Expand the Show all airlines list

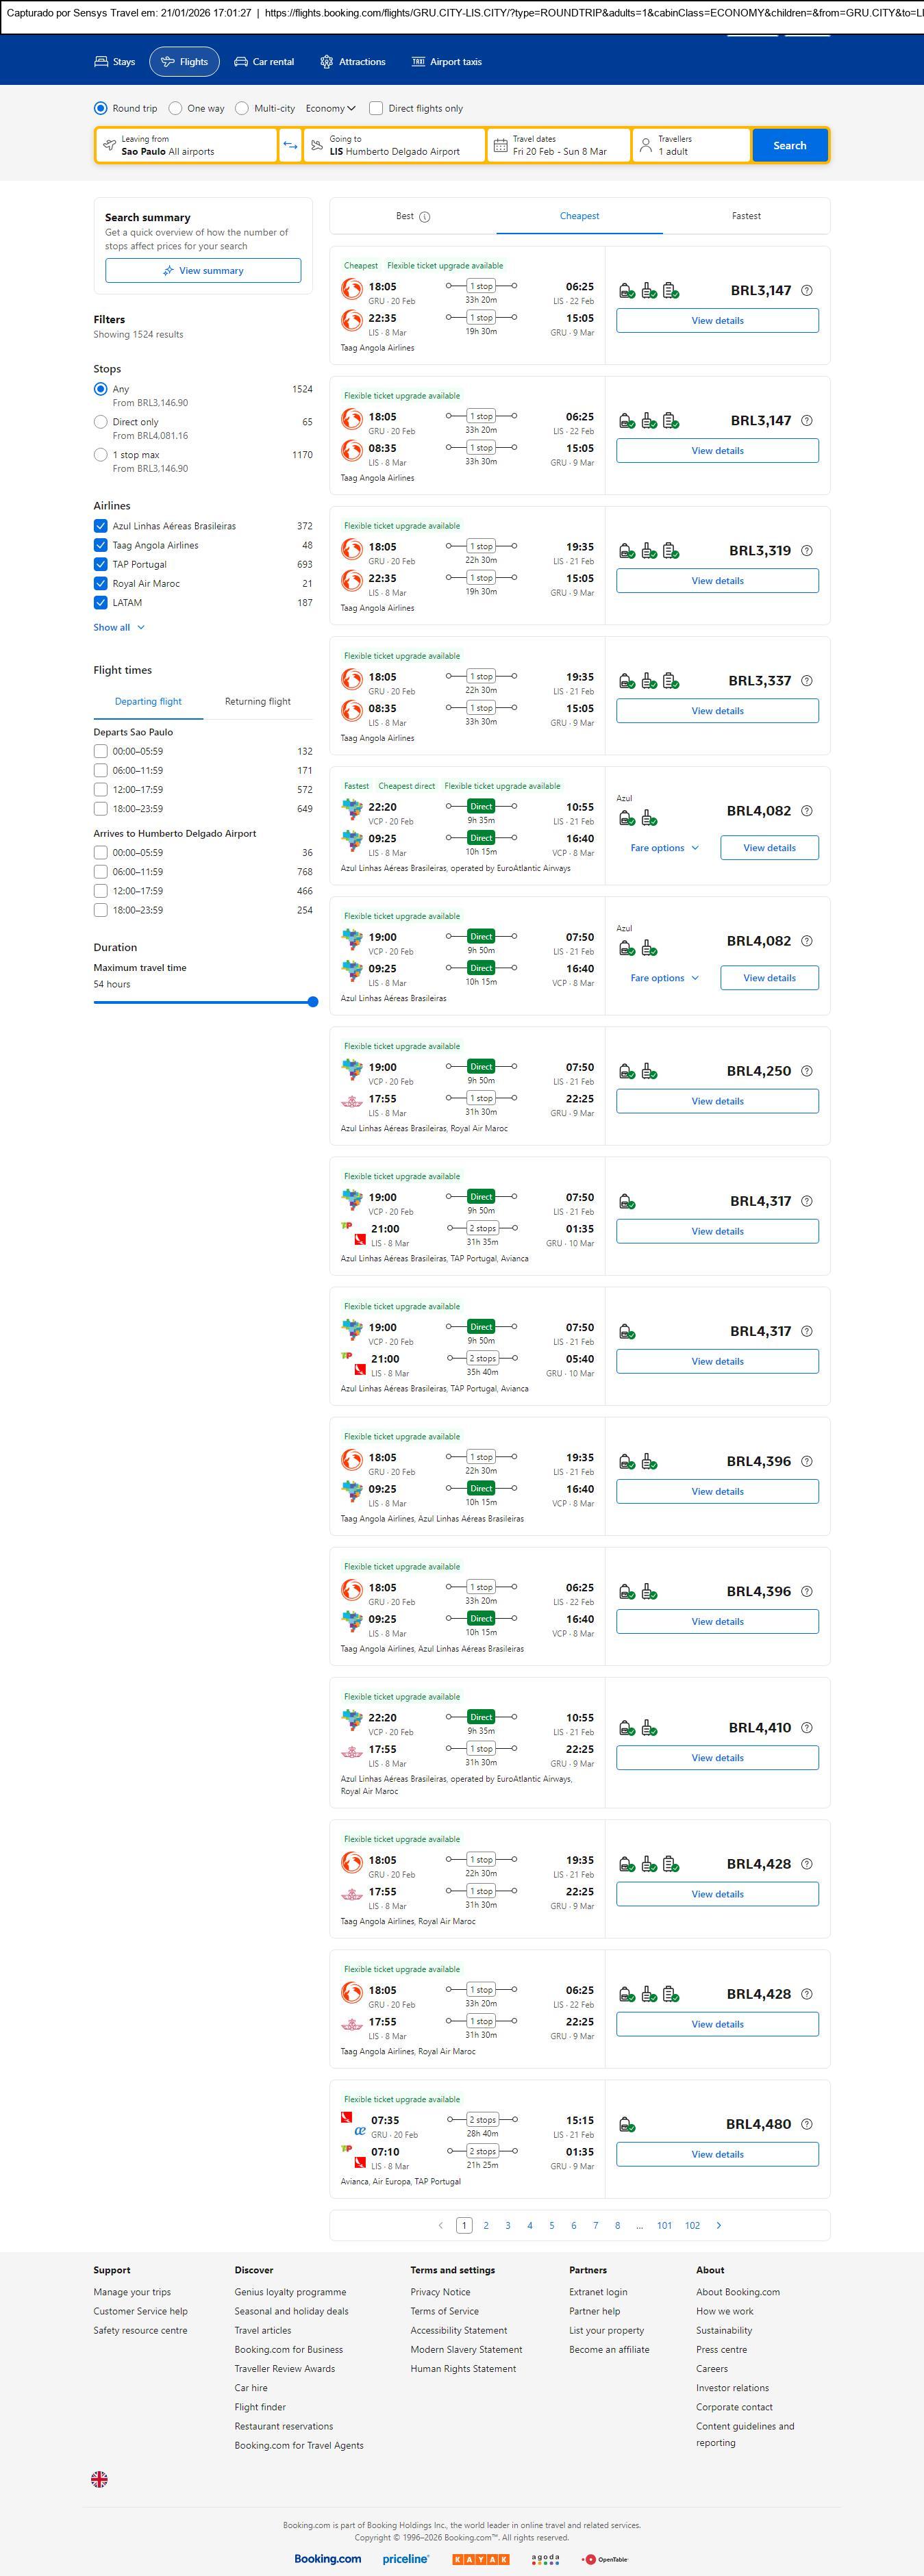pos(119,627)
